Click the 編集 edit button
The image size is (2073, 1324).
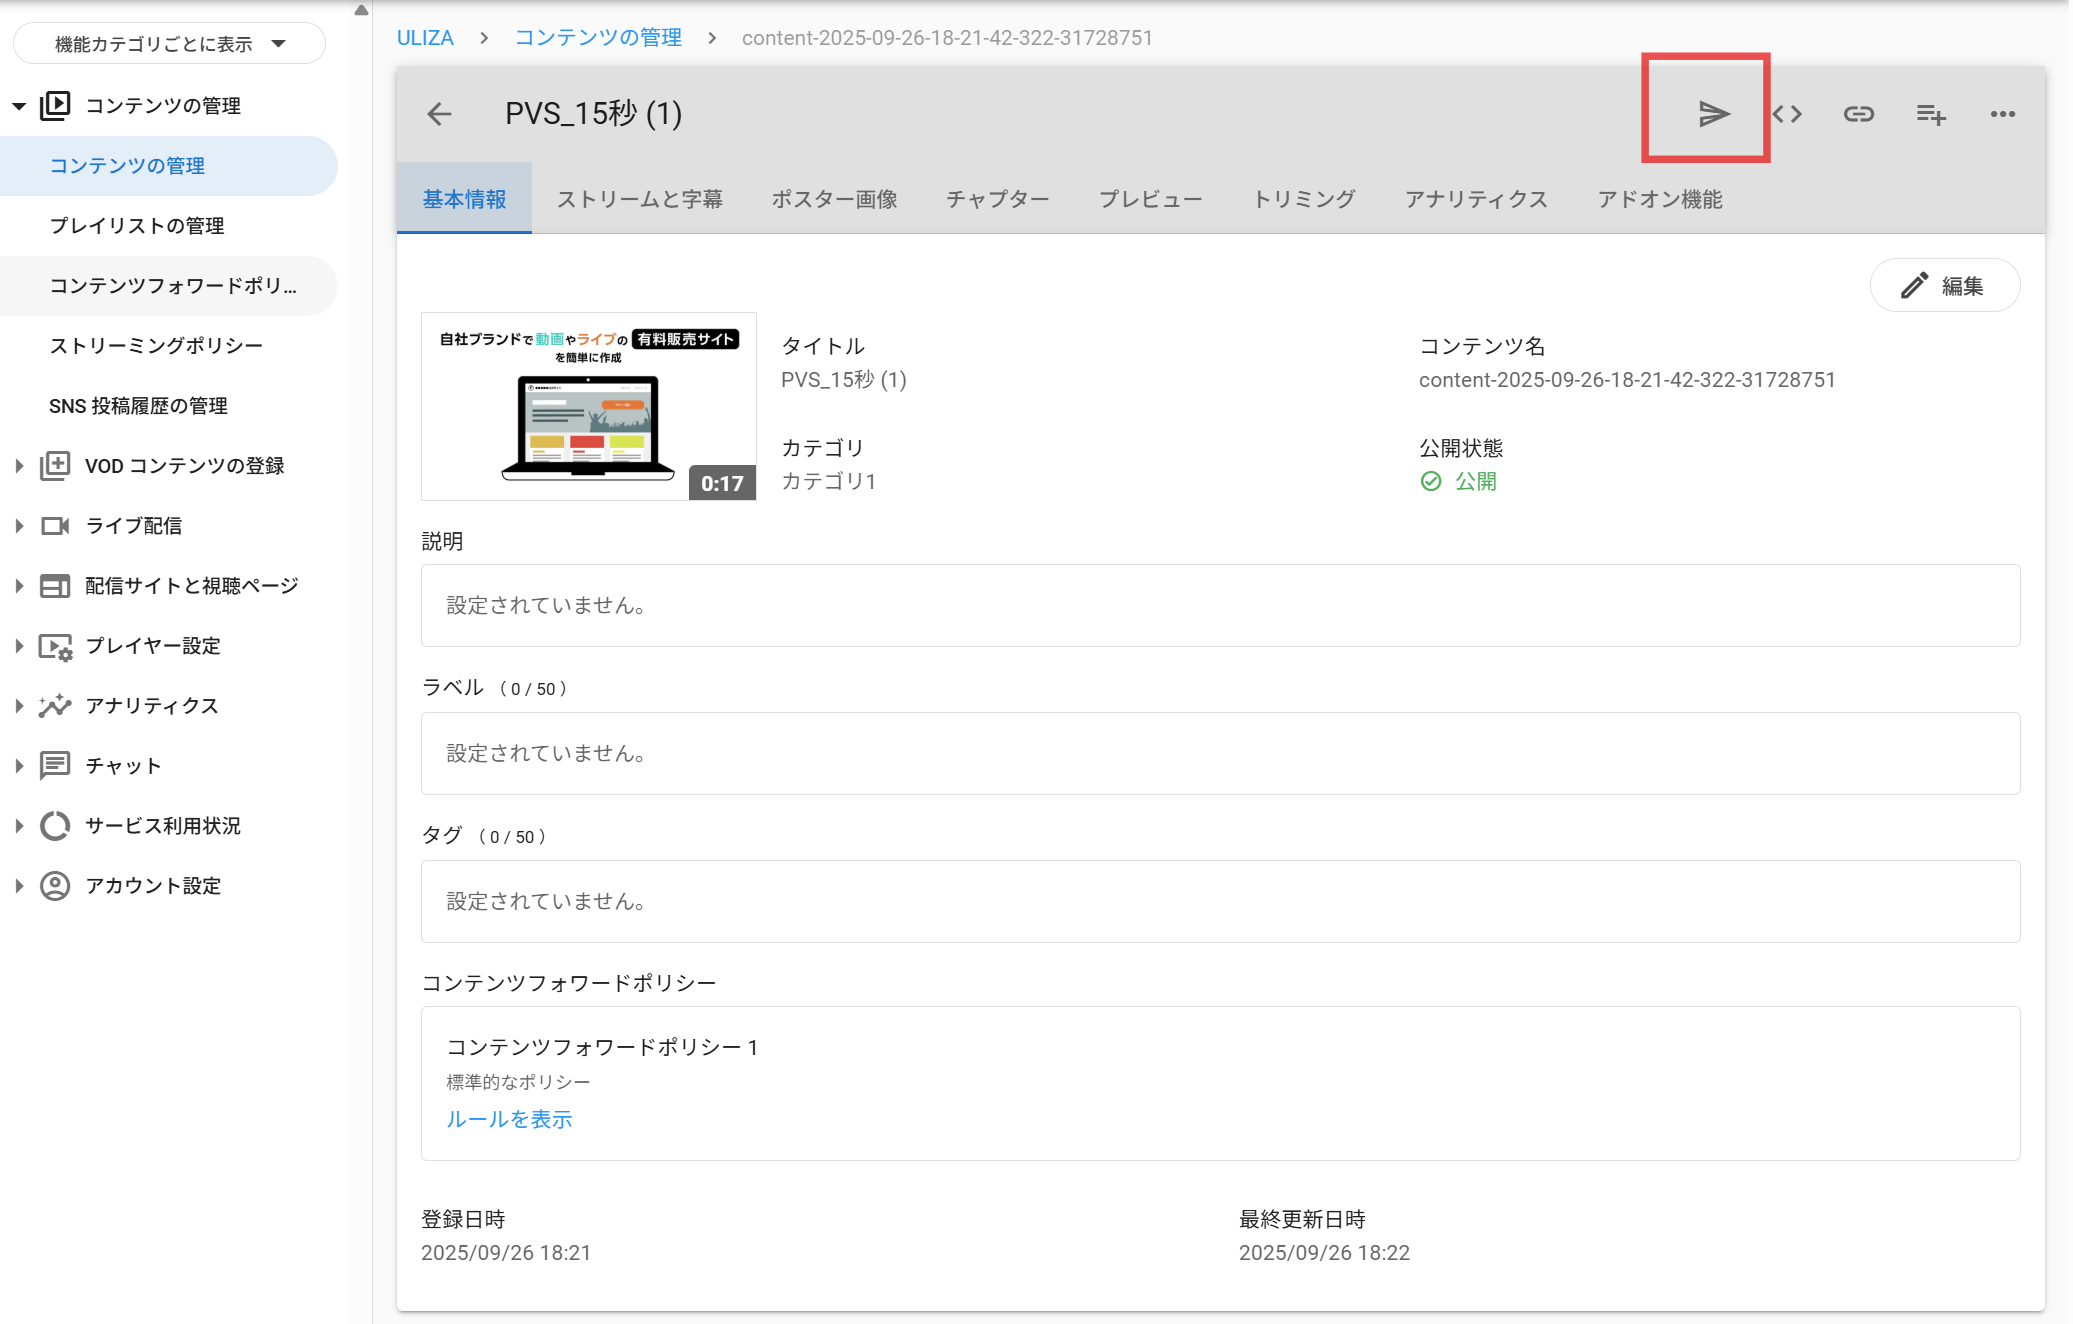[x=1944, y=286]
